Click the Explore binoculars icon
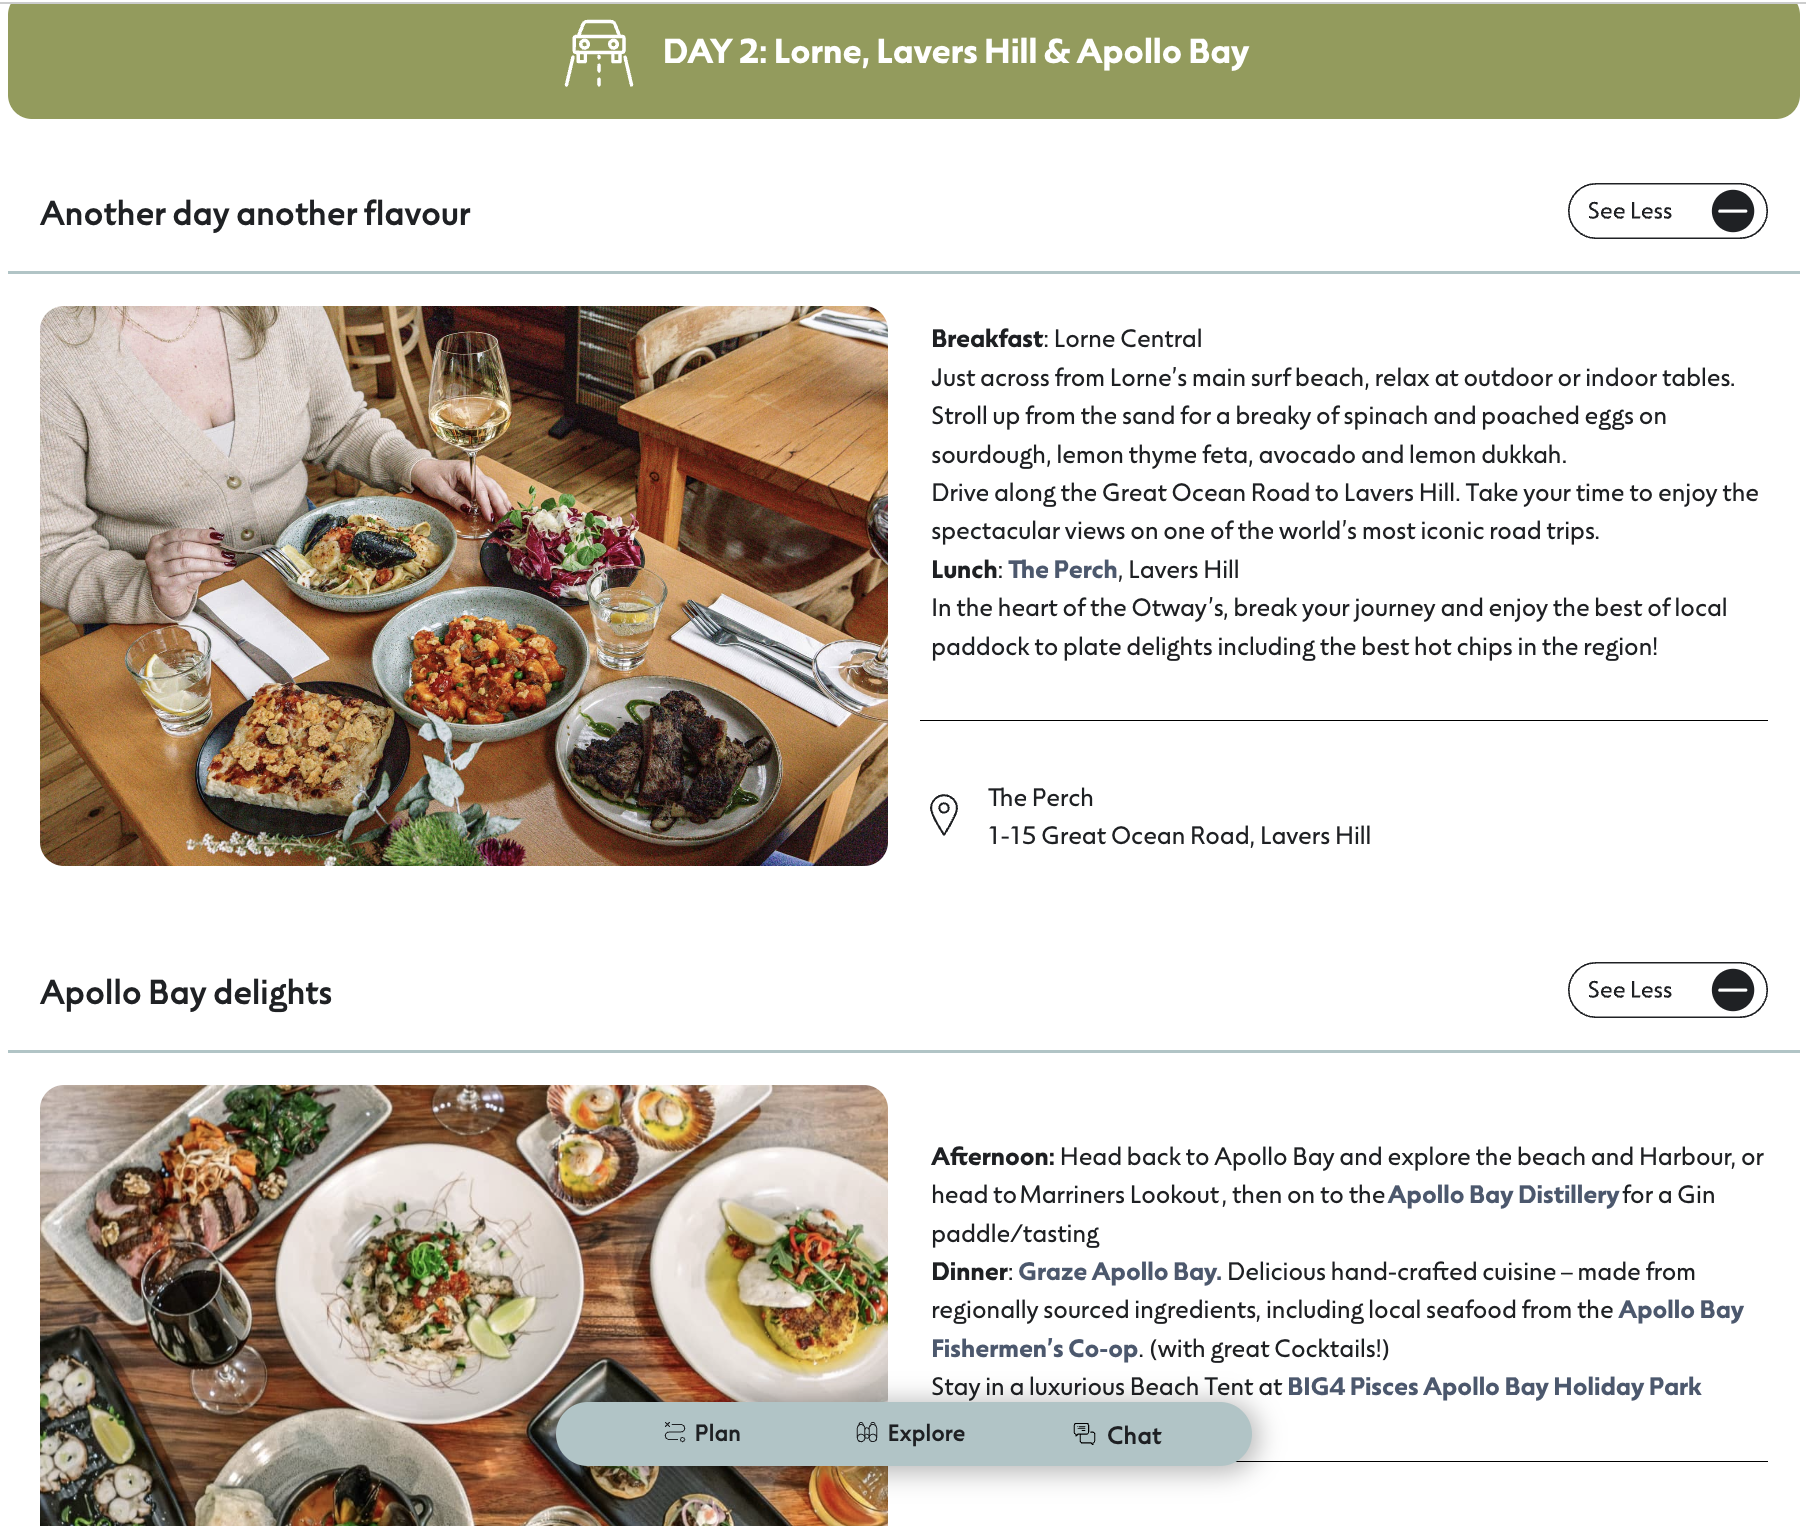Viewport: 1806px width, 1526px height. tap(867, 1432)
